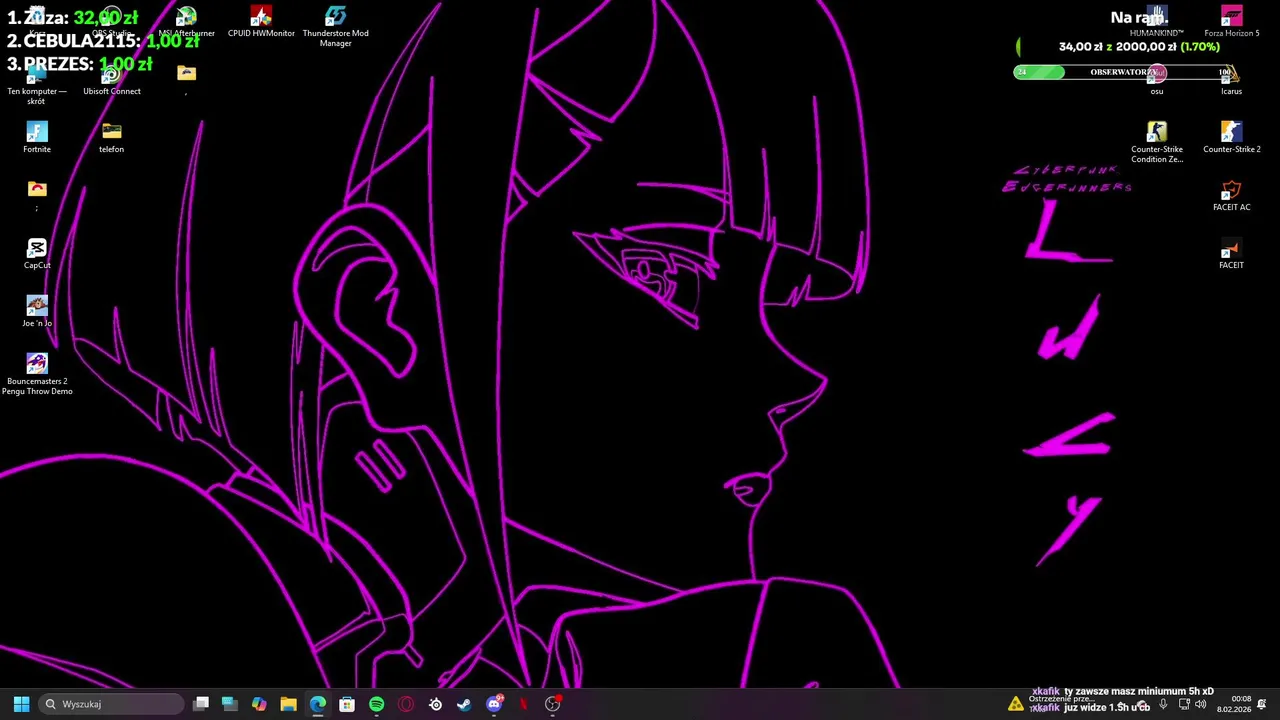The width and height of the screenshot is (1280, 720).
Task: Open Copilot from the taskbar
Action: tap(259, 704)
